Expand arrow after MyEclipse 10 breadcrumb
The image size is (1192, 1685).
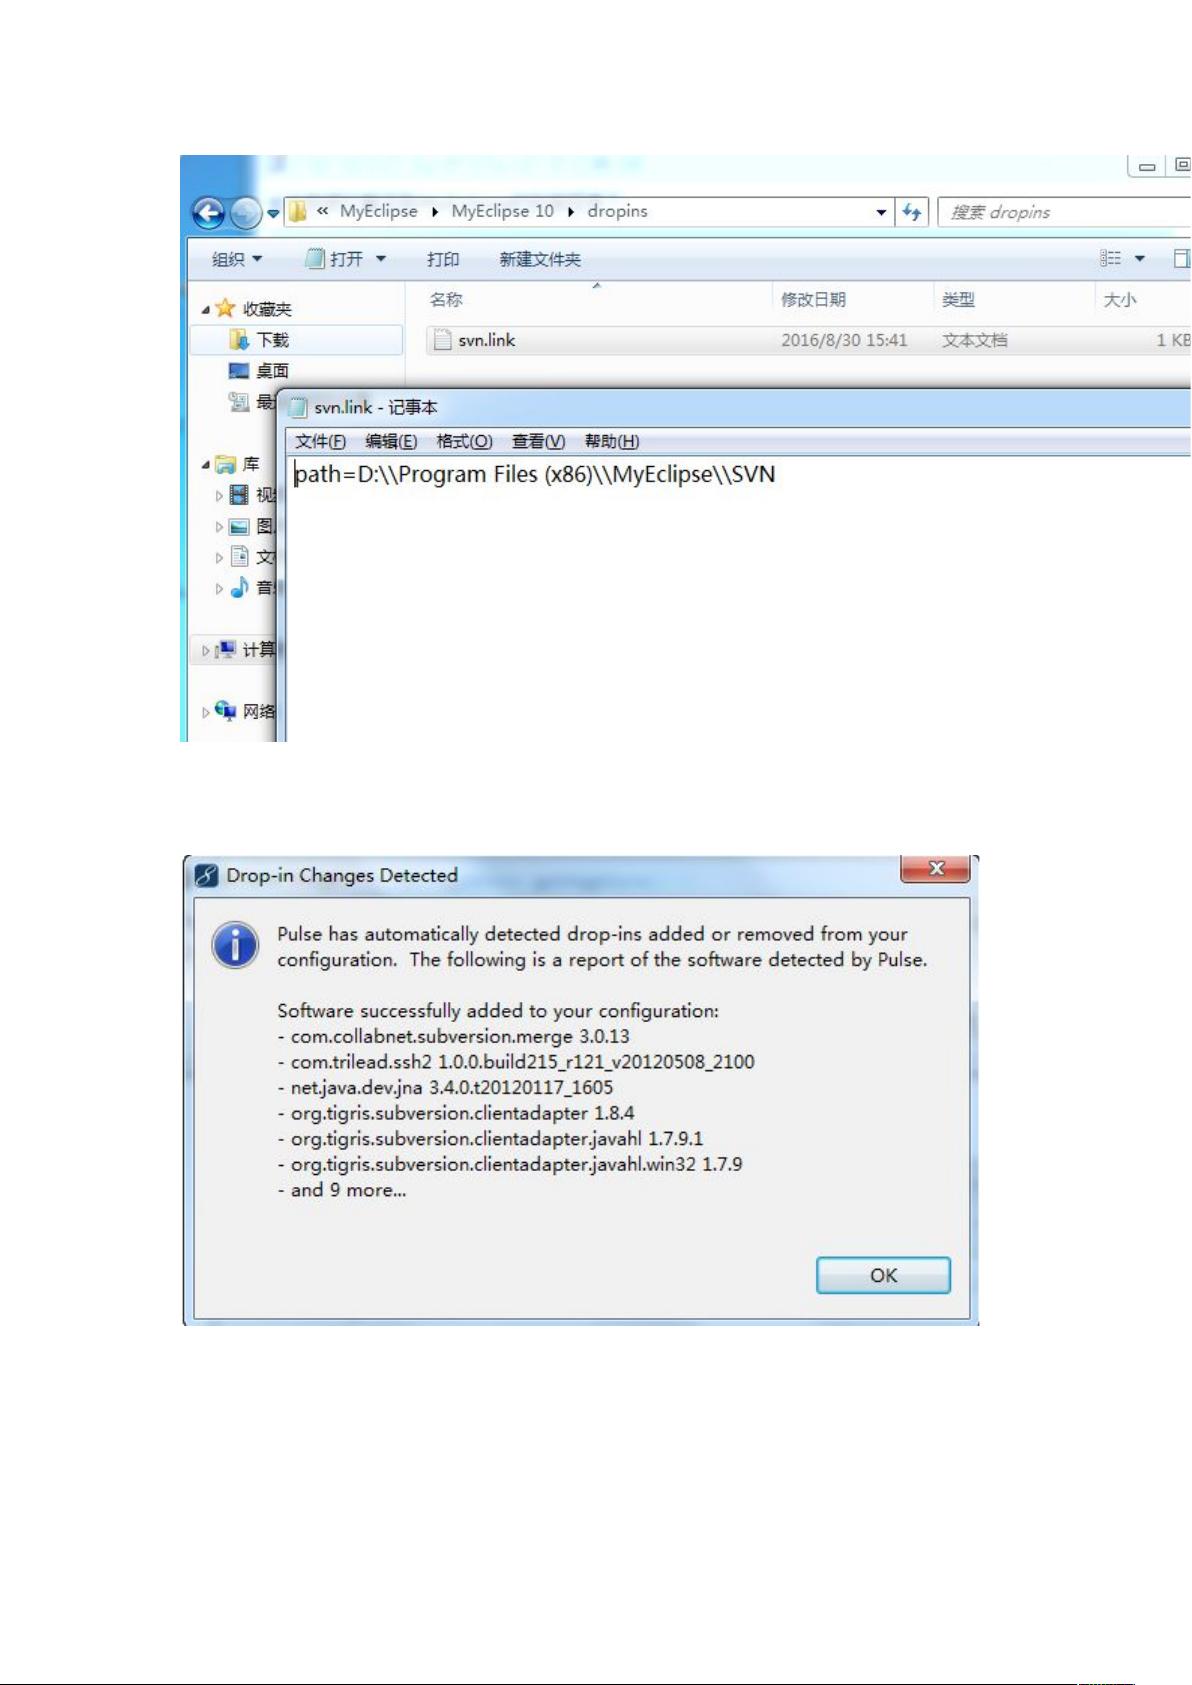571,212
